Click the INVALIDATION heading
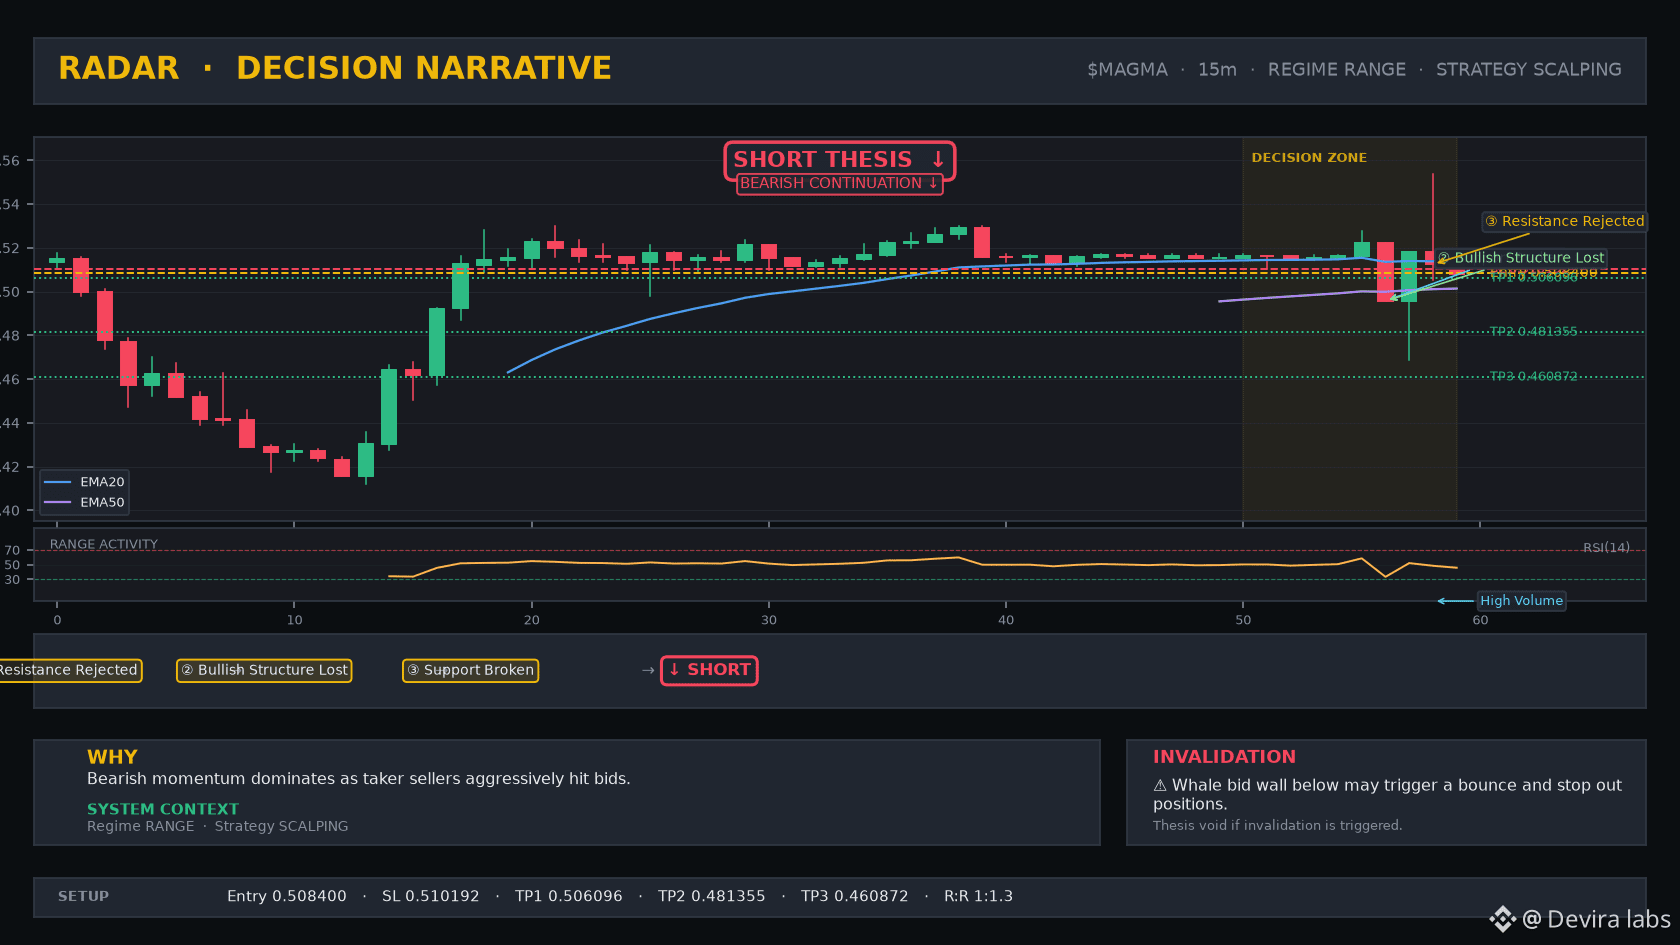 click(x=1224, y=757)
